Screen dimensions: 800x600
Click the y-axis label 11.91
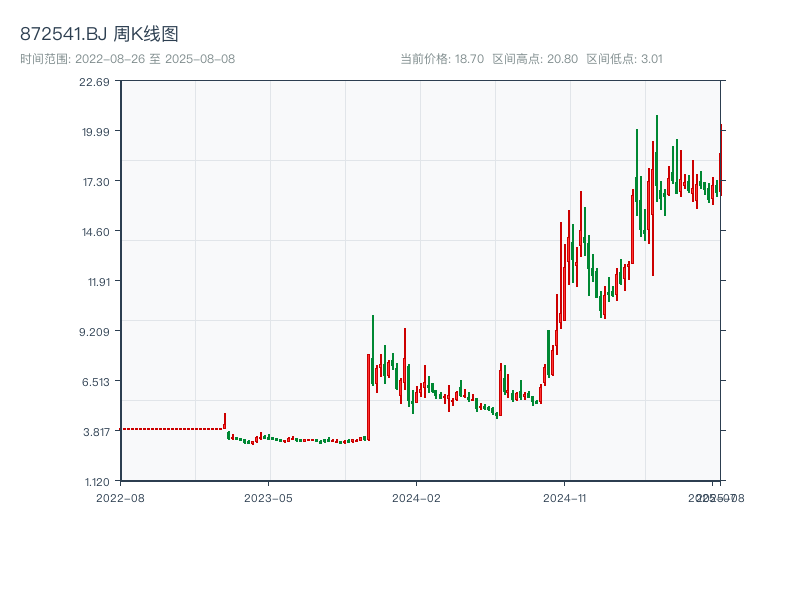pos(99,282)
